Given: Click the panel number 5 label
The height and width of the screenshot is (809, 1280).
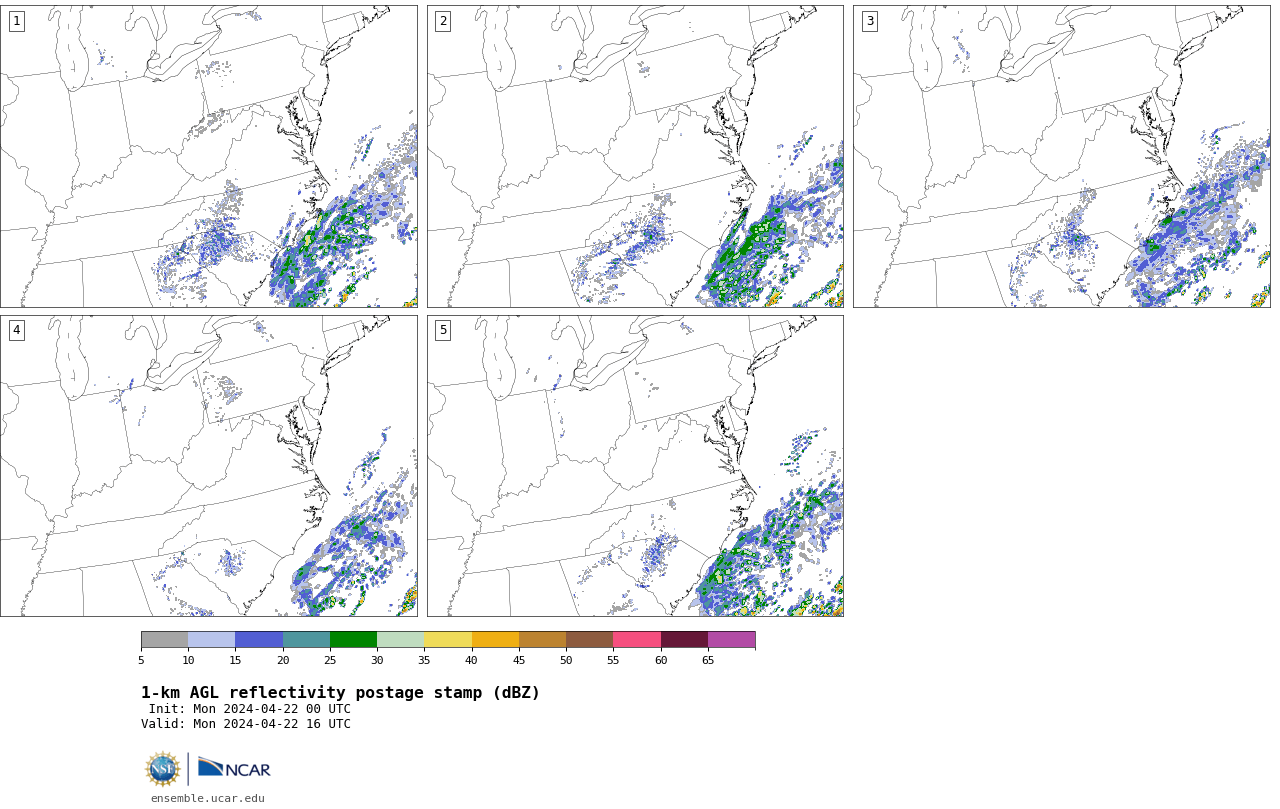Looking at the screenshot, I should point(443,330).
